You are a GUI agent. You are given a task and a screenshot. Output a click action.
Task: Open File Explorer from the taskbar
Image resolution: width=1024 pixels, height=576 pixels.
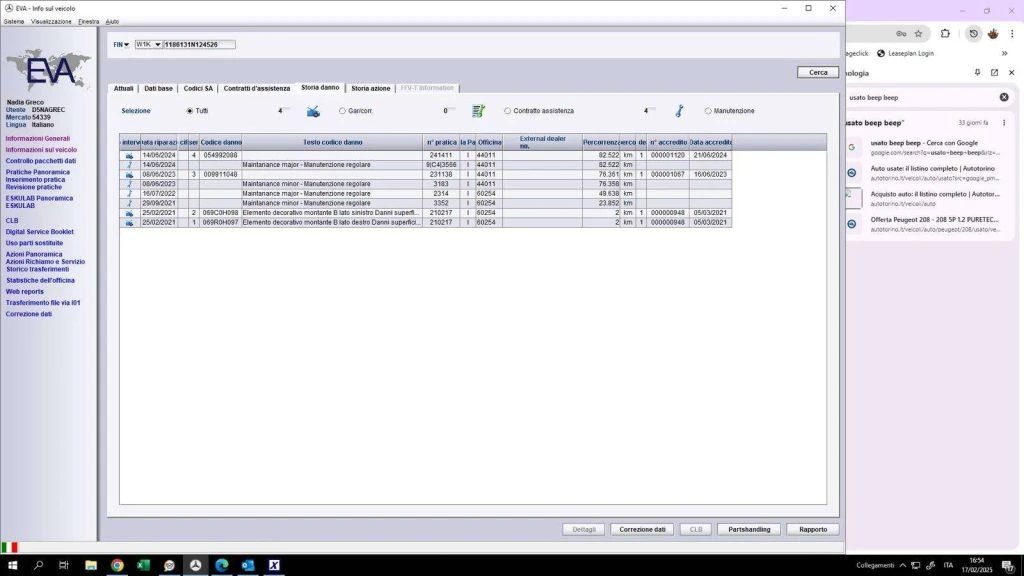(x=91, y=565)
